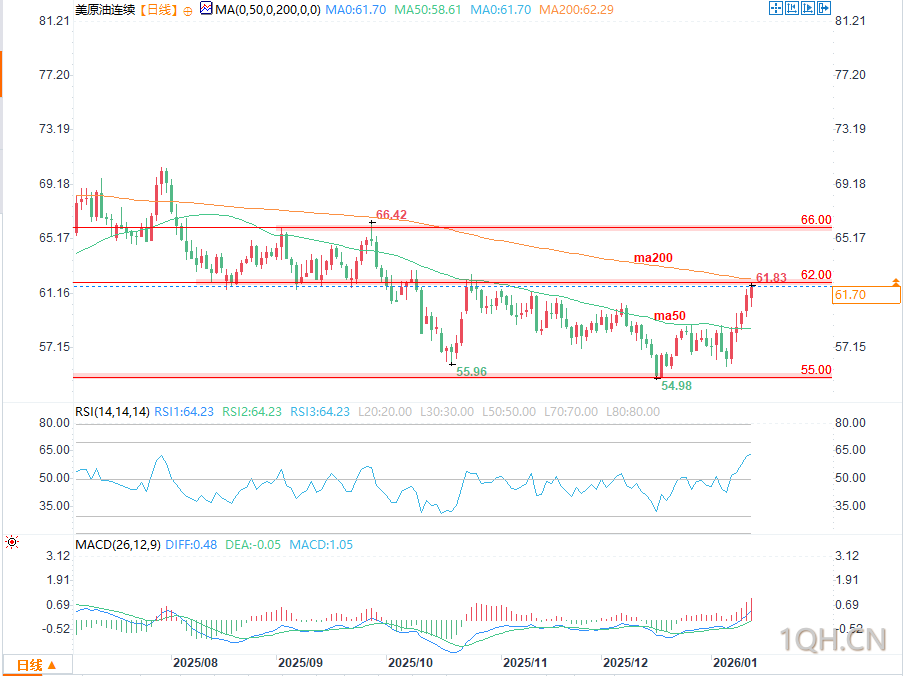Image resolution: width=903 pixels, height=676 pixels.
Task: Click the DEA:-0.05 value
Action: [253, 545]
